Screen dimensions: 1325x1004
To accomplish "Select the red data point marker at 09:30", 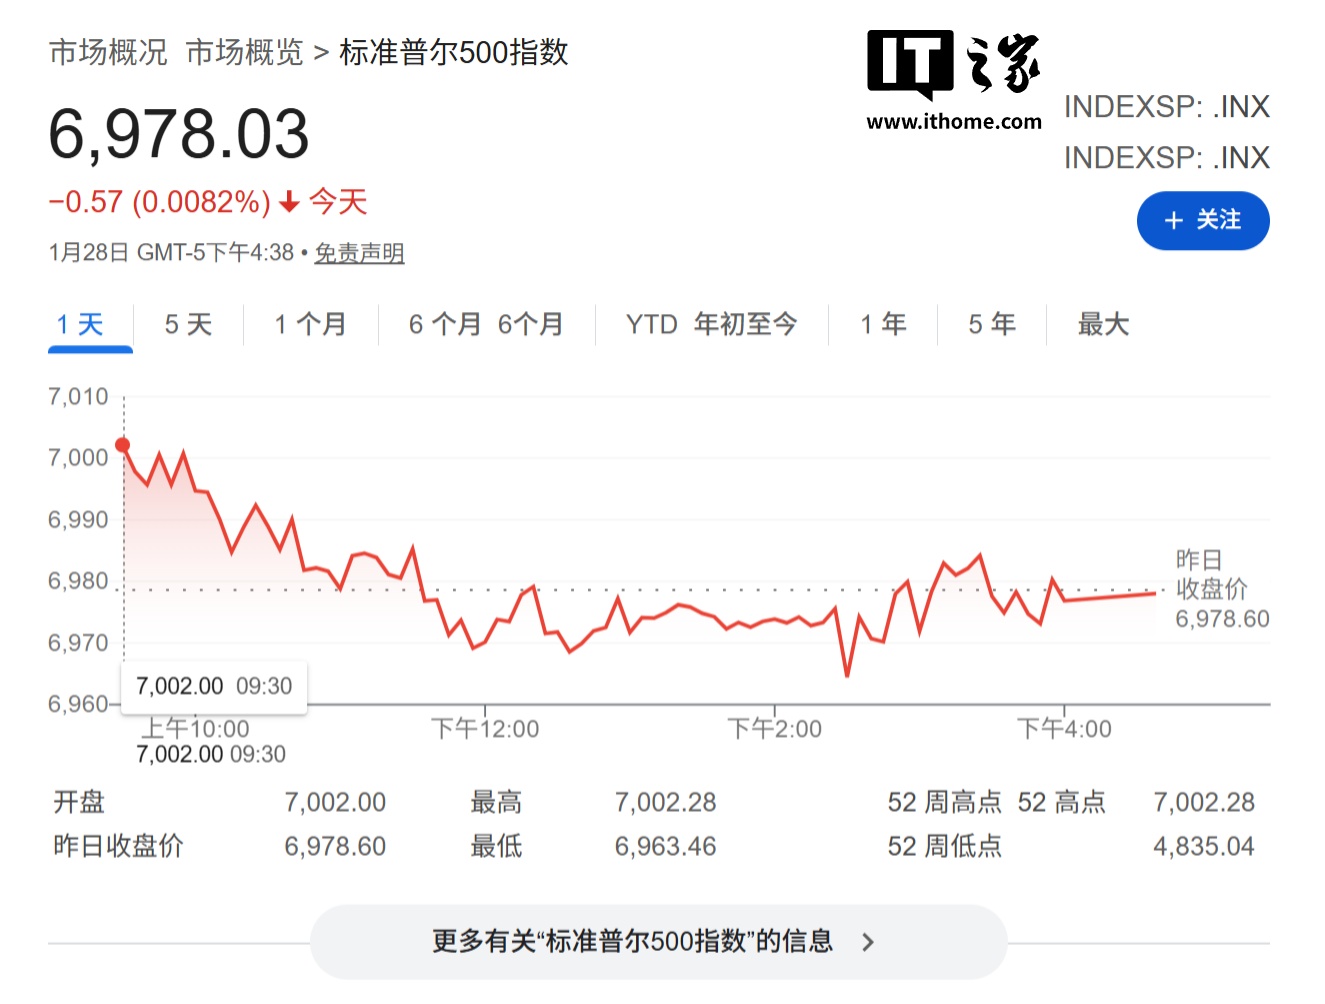I will [122, 444].
